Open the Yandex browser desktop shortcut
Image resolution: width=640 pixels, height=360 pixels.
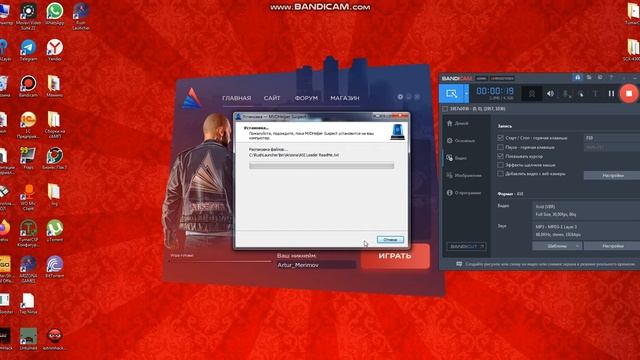tap(55, 51)
